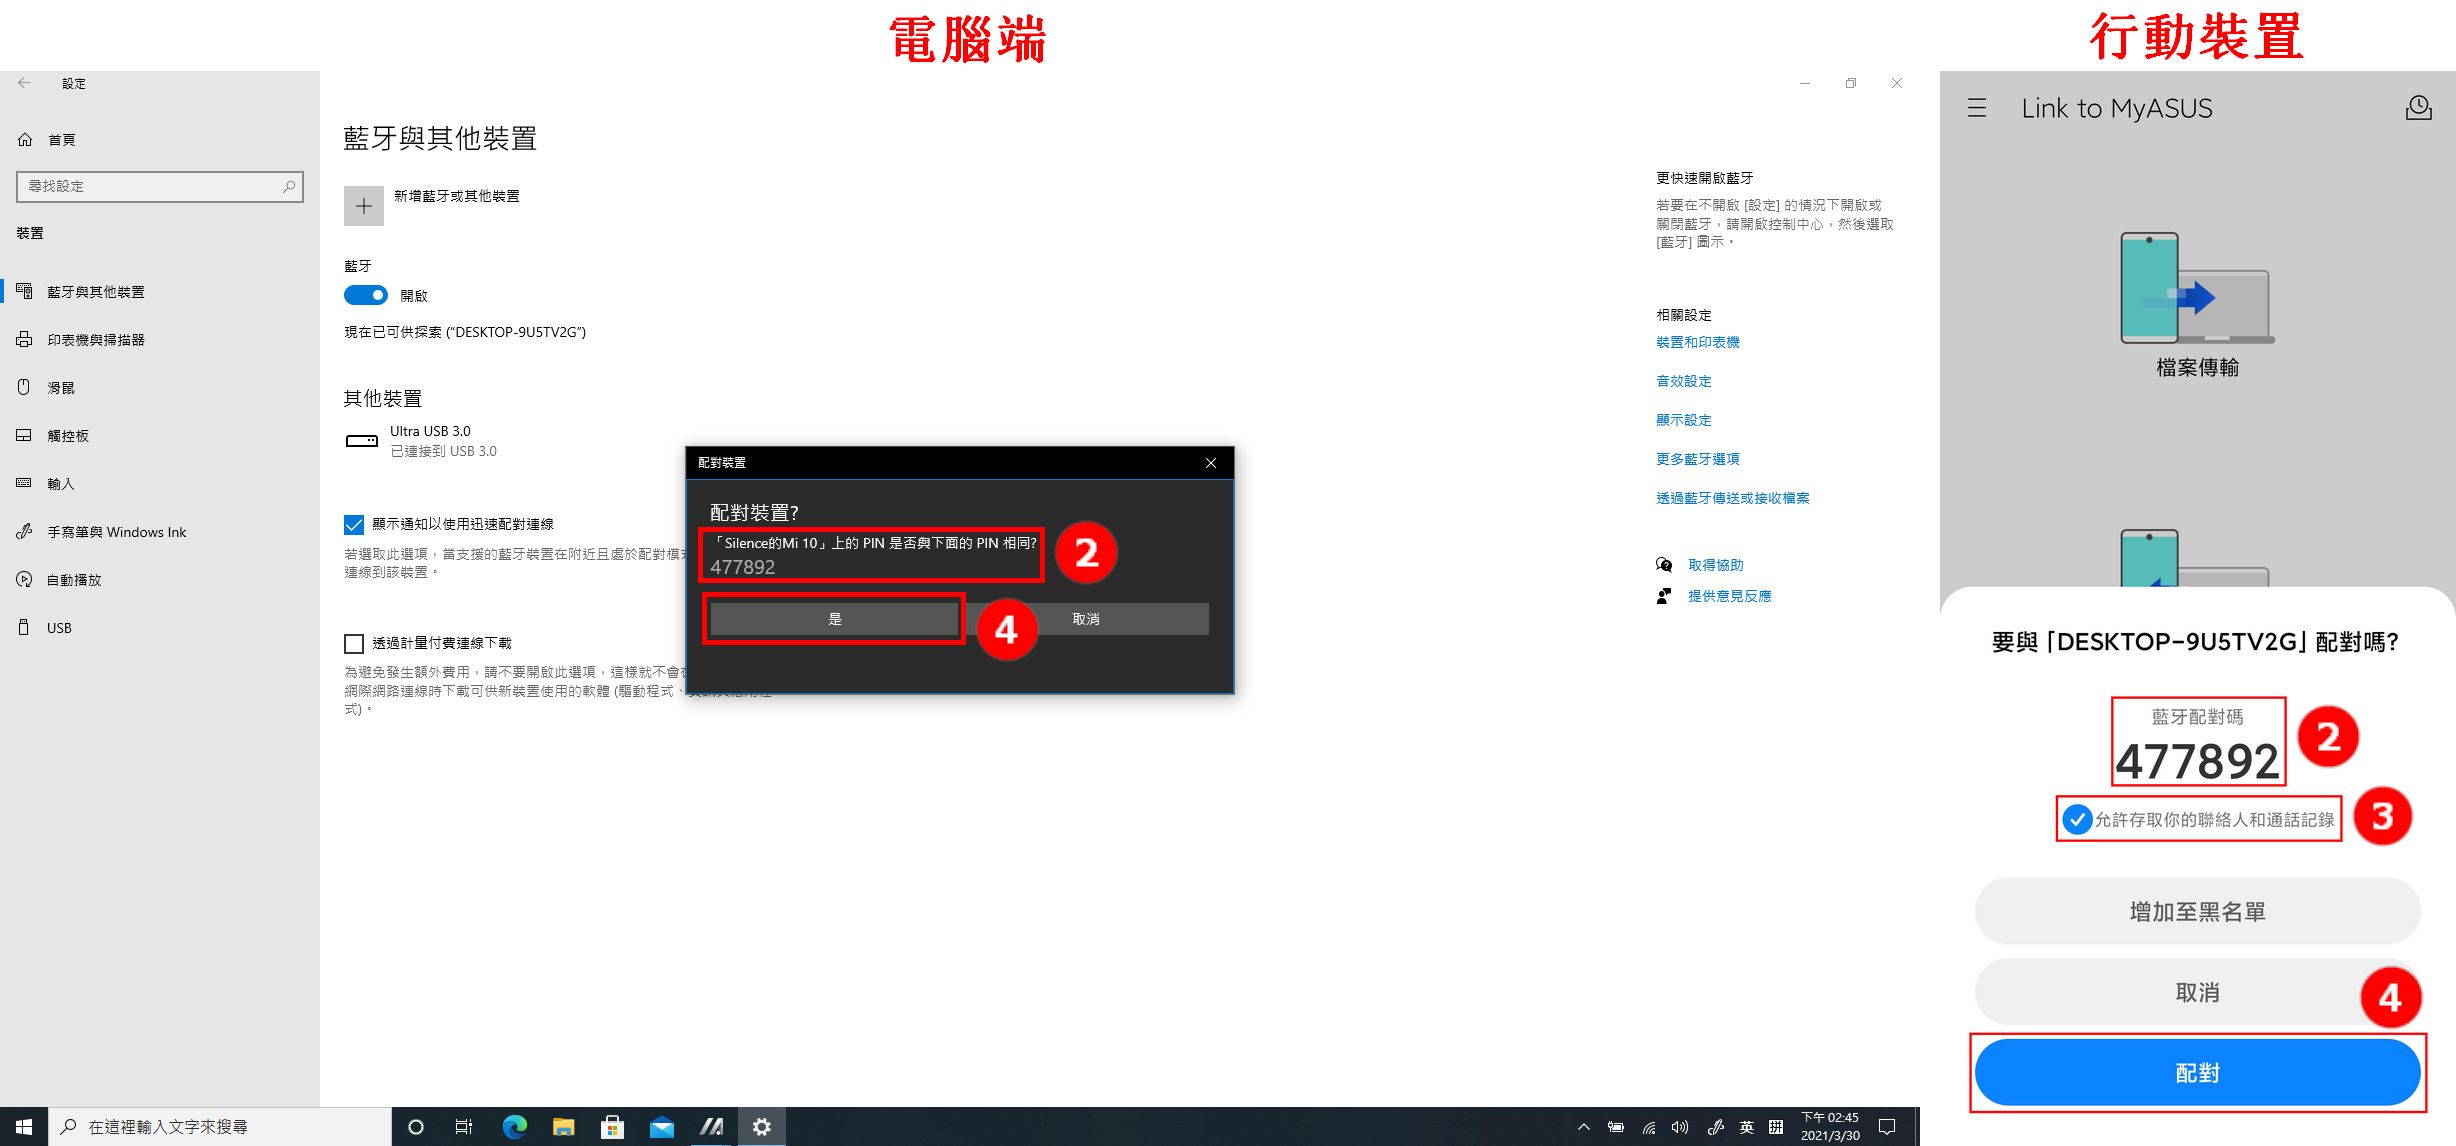This screenshot has height=1146, width=2456.
Task: Toggle the 藍牙 Bluetooth switch off
Action: coord(366,295)
